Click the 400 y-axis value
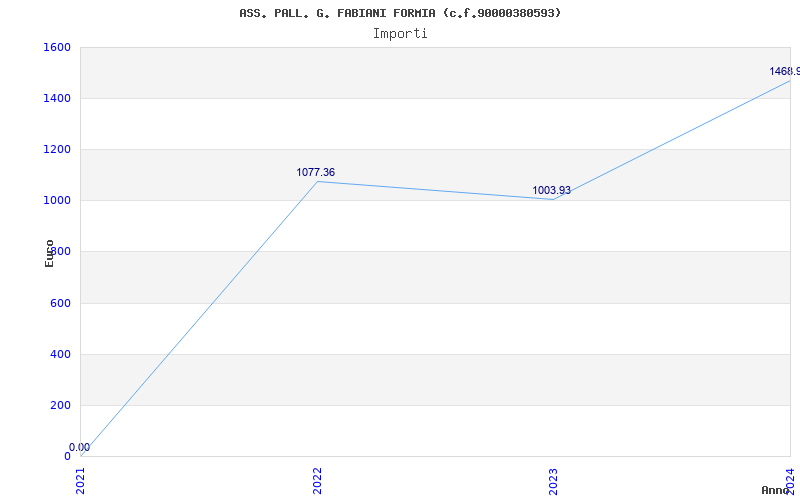This screenshot has height=500, width=800. [x=60, y=354]
